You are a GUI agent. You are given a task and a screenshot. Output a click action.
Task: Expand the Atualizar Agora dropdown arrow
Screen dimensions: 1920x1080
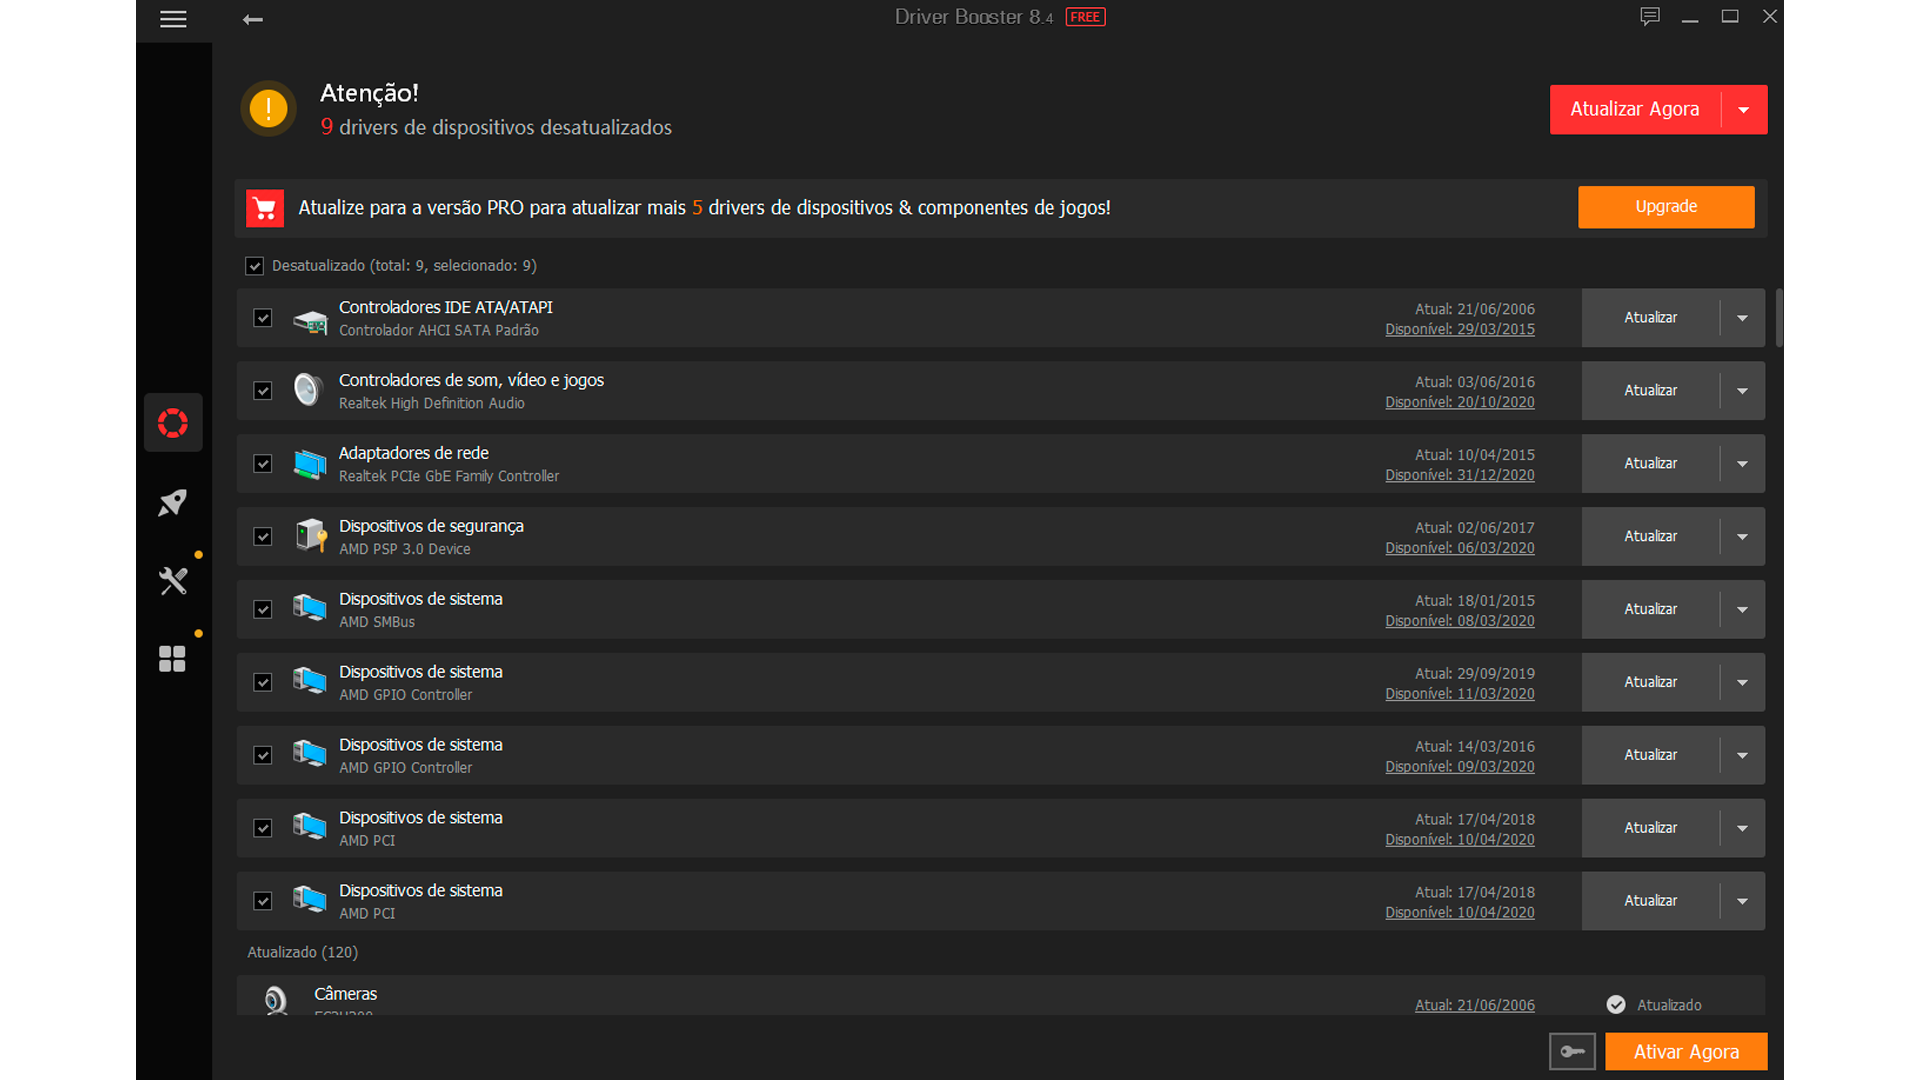1744,110
